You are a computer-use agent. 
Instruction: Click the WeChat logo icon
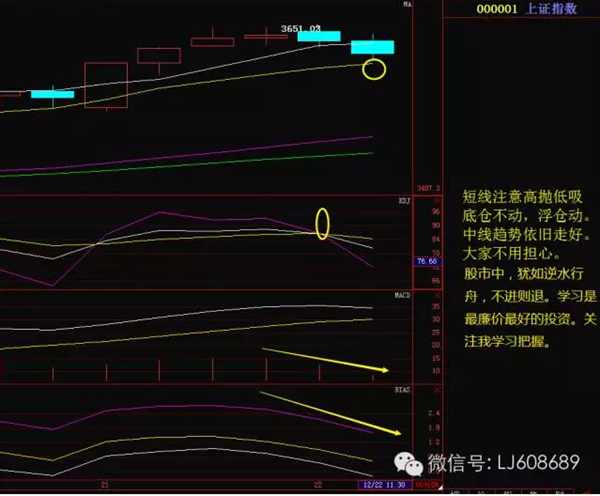click(408, 464)
